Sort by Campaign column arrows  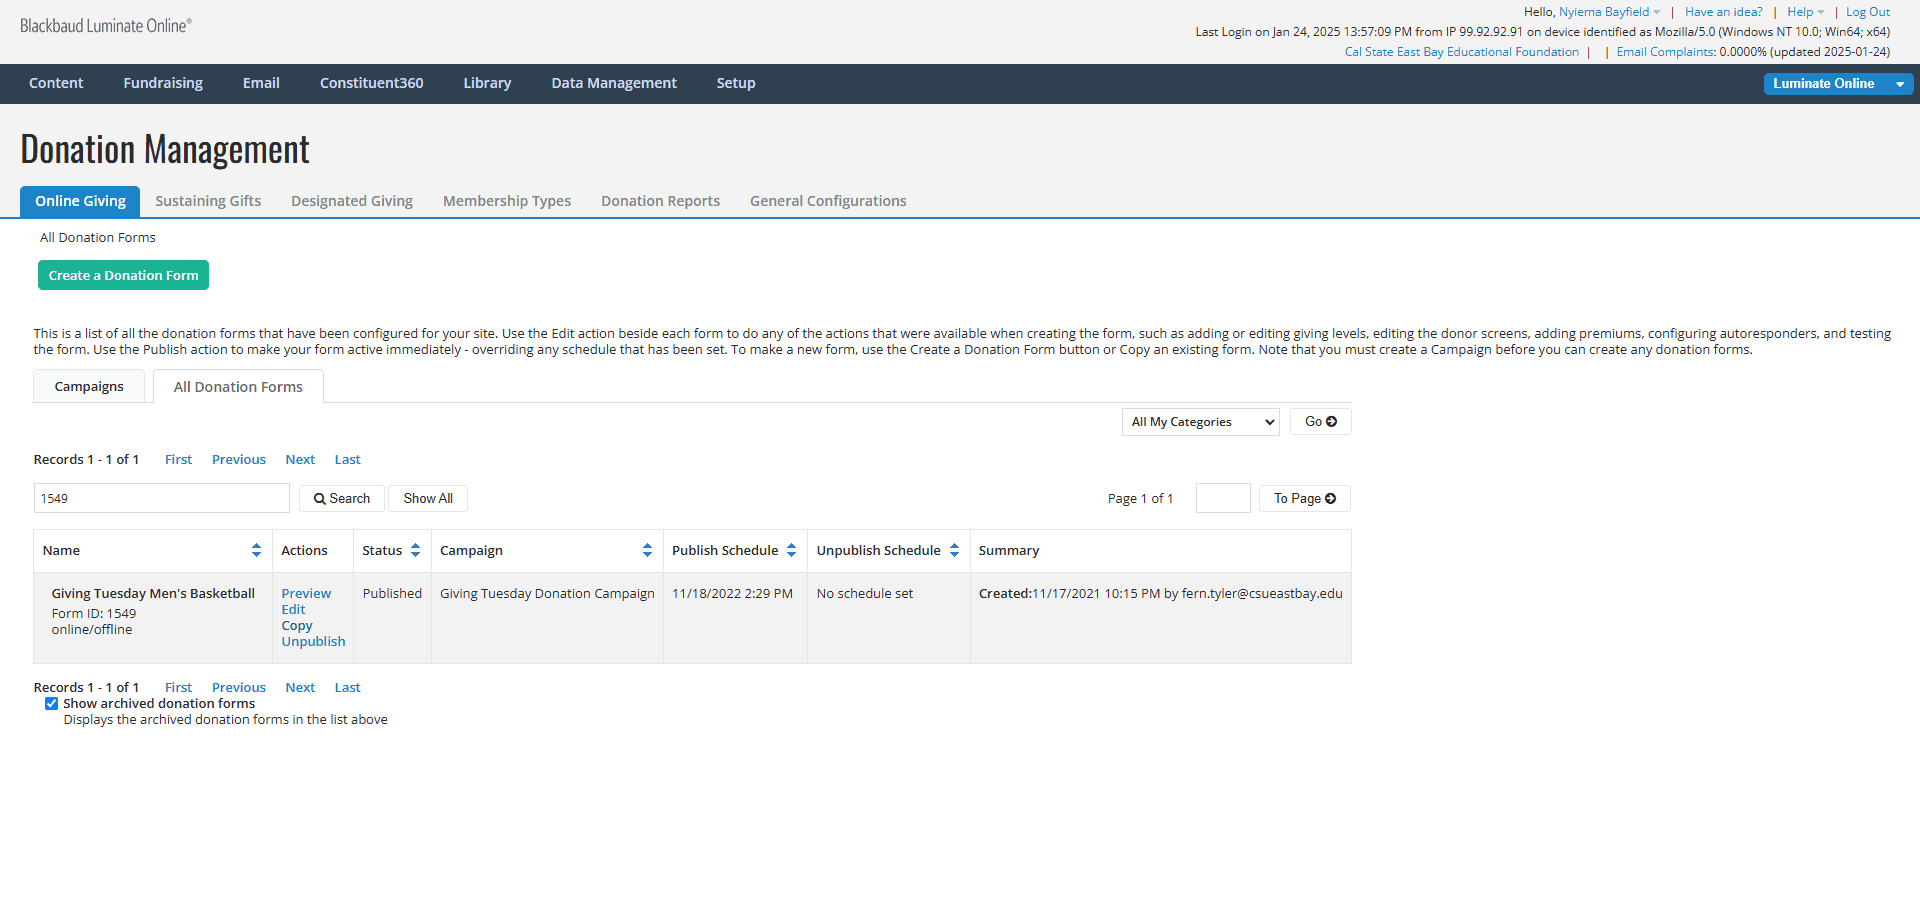point(647,551)
